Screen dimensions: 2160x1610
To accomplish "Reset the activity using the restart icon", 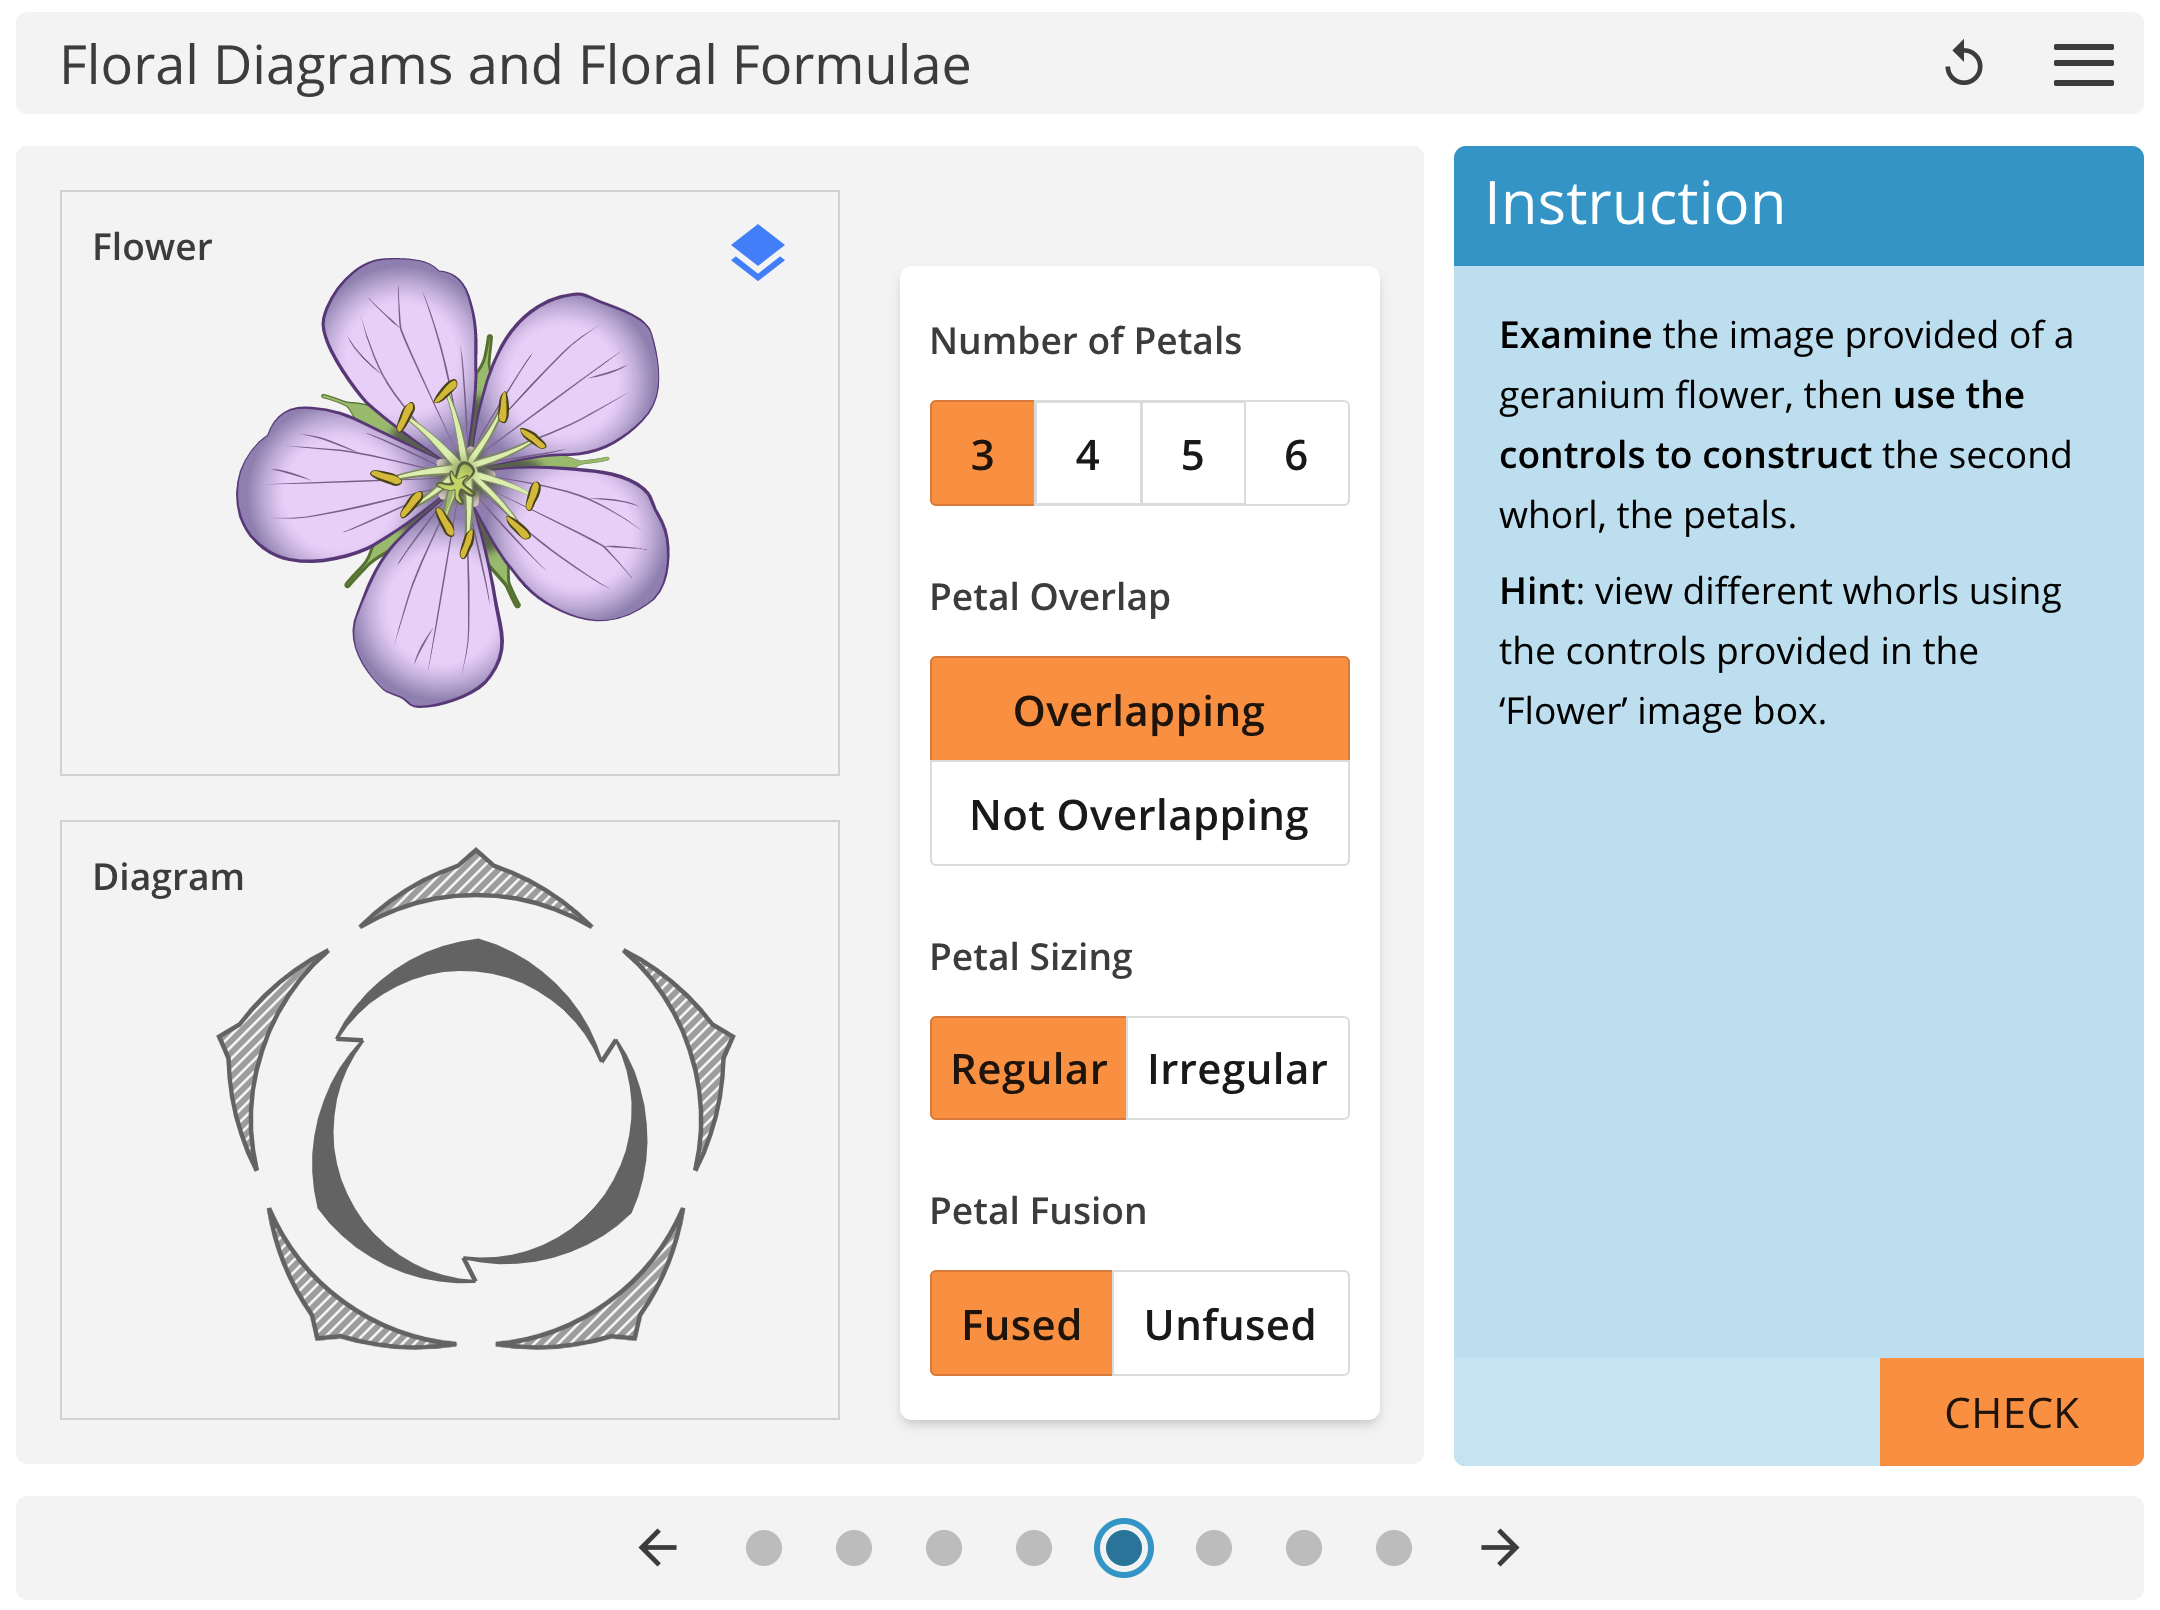I will click(1963, 64).
